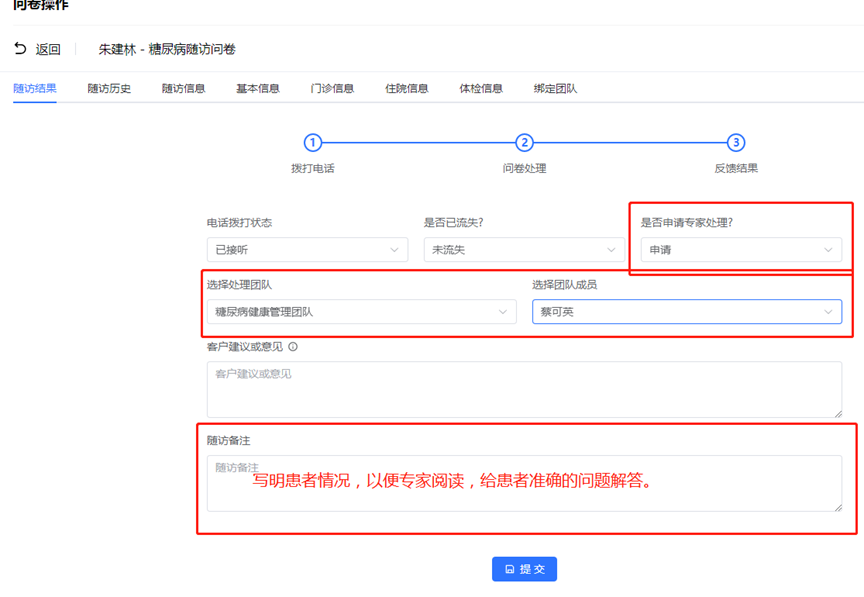Open the 是否申请专家处理 dropdown

coord(741,250)
